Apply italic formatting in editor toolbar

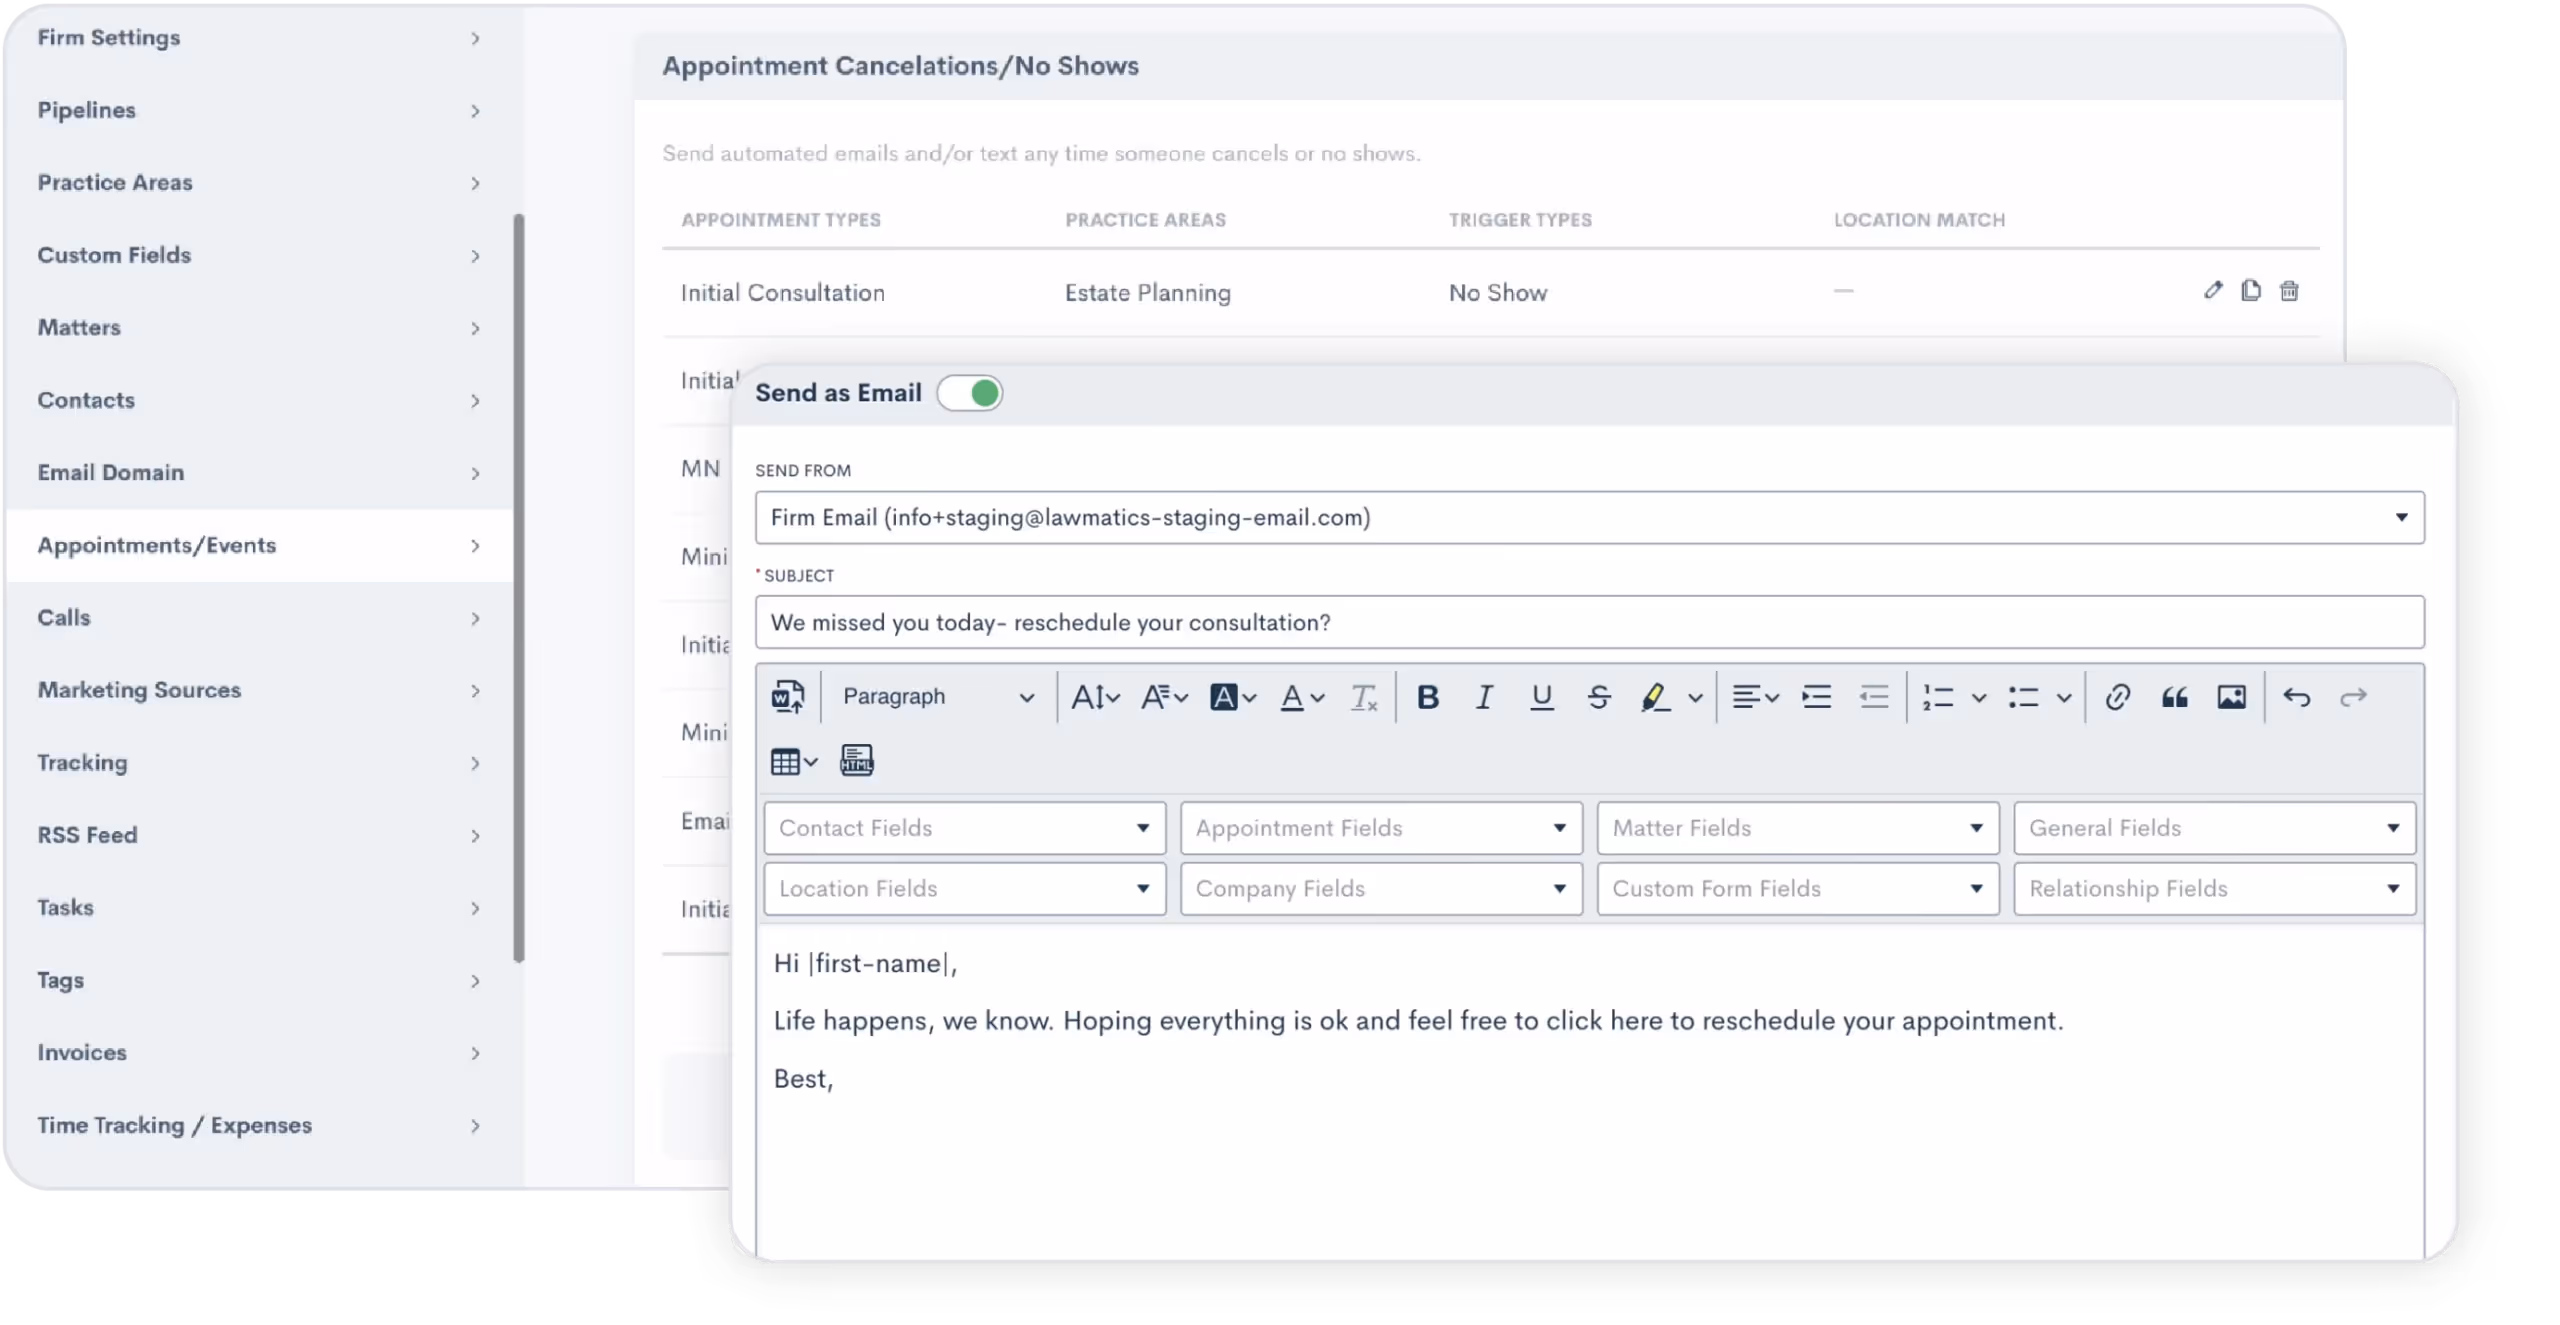(1484, 697)
